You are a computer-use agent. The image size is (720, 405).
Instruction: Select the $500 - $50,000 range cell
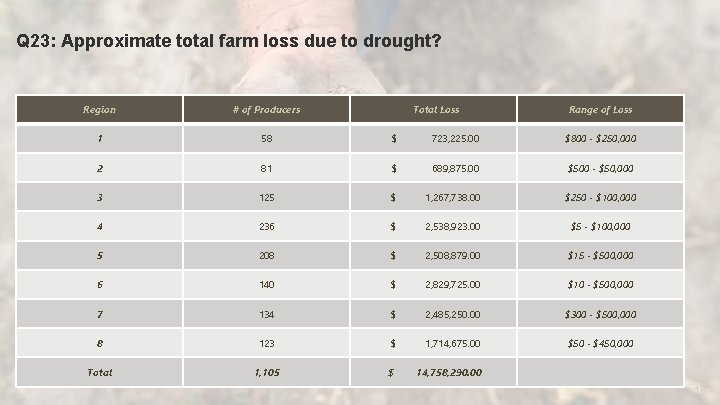click(600, 169)
